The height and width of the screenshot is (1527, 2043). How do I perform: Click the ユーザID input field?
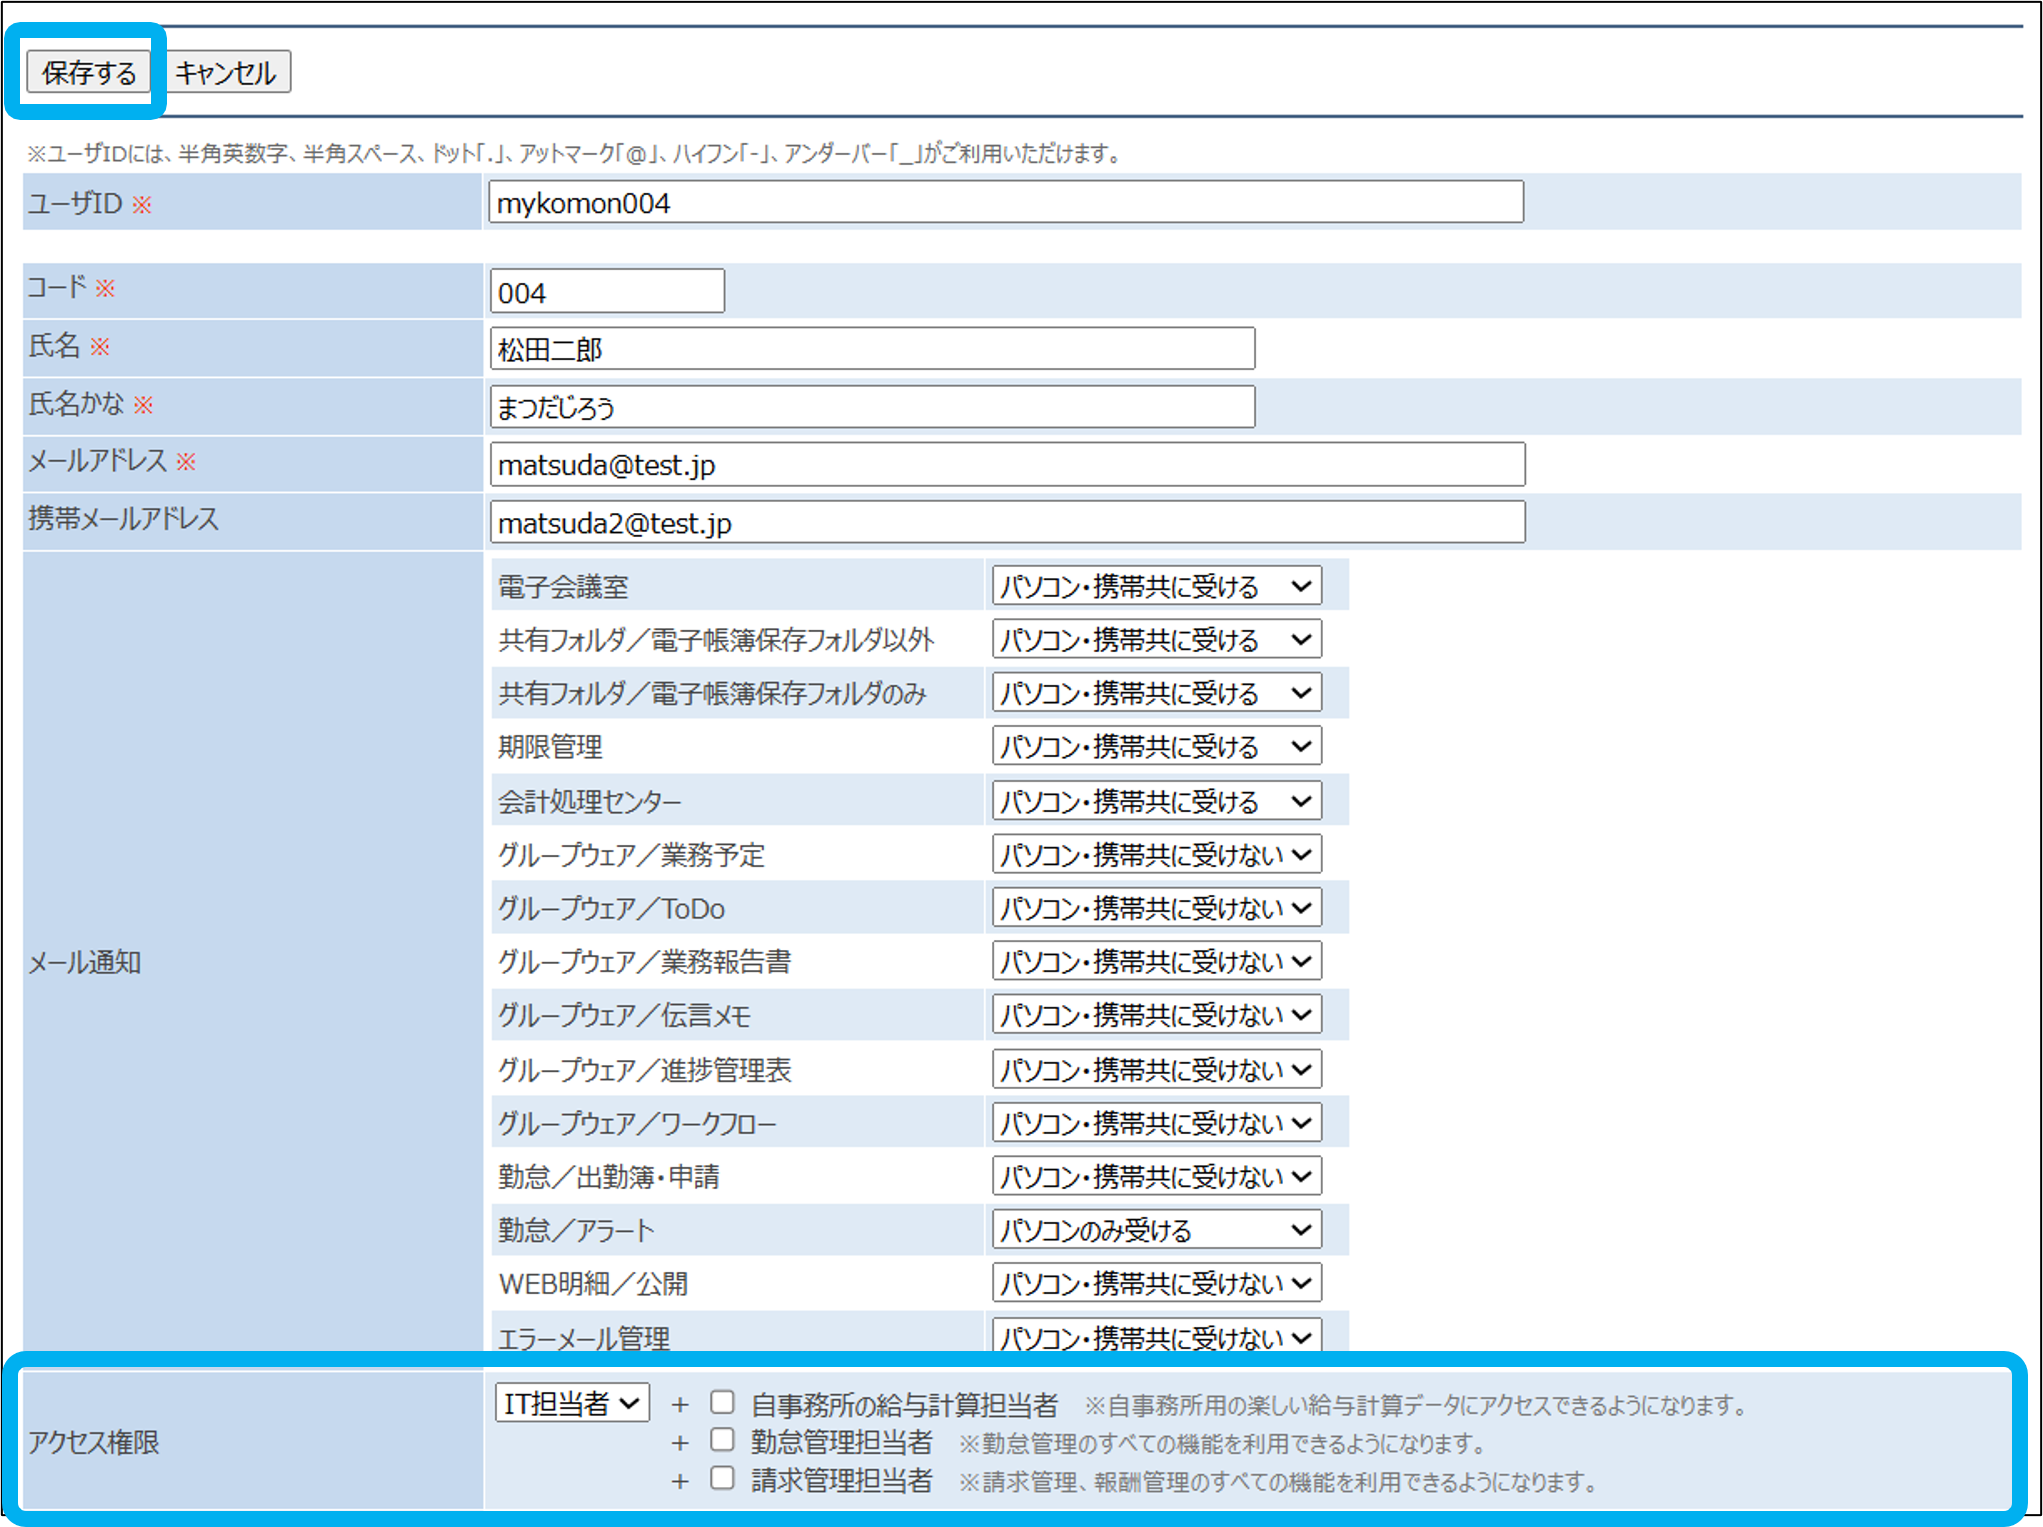tap(1005, 203)
